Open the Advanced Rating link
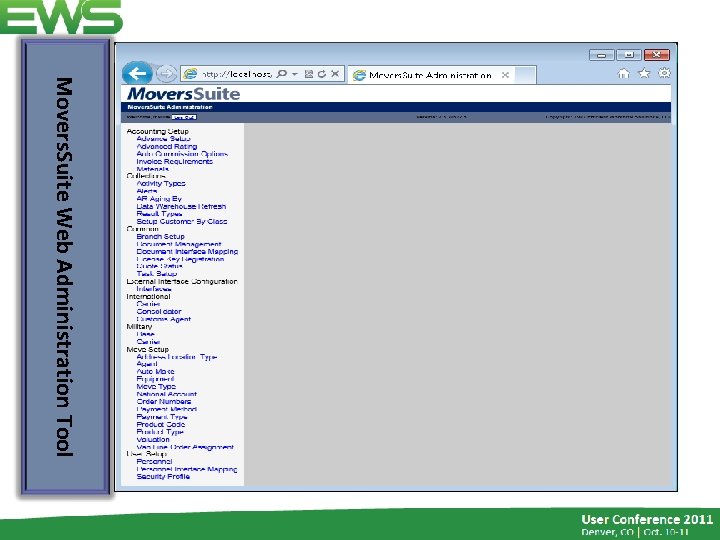This screenshot has width=720, height=540. coord(167,146)
